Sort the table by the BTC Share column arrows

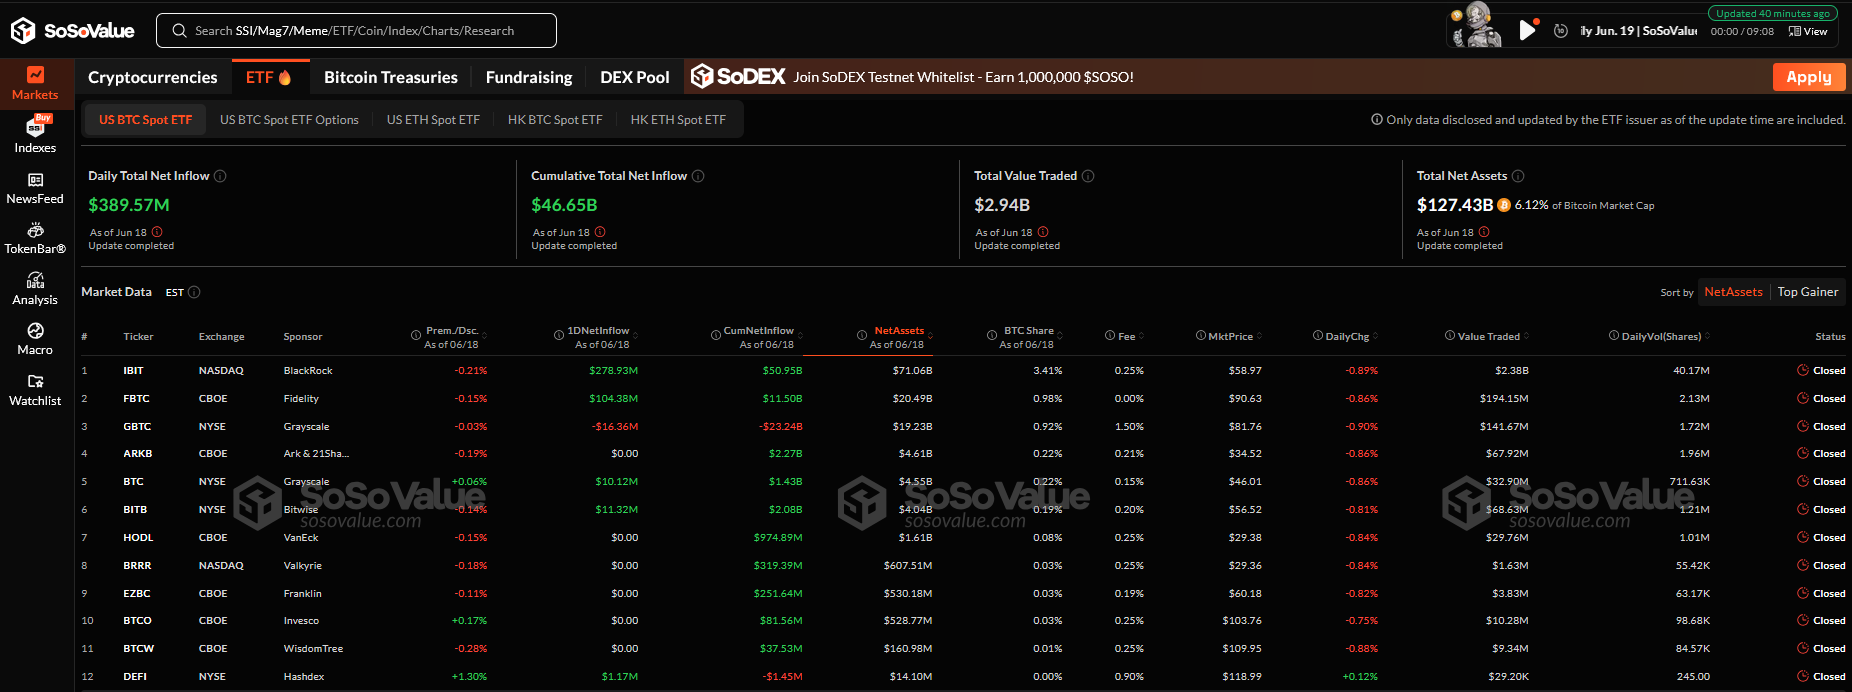[1059, 336]
